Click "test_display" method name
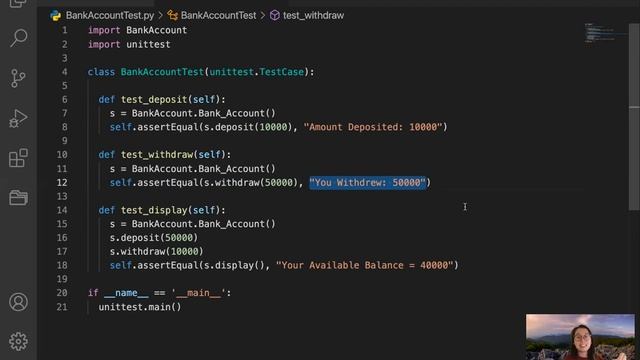The image size is (640, 360). tap(154, 210)
